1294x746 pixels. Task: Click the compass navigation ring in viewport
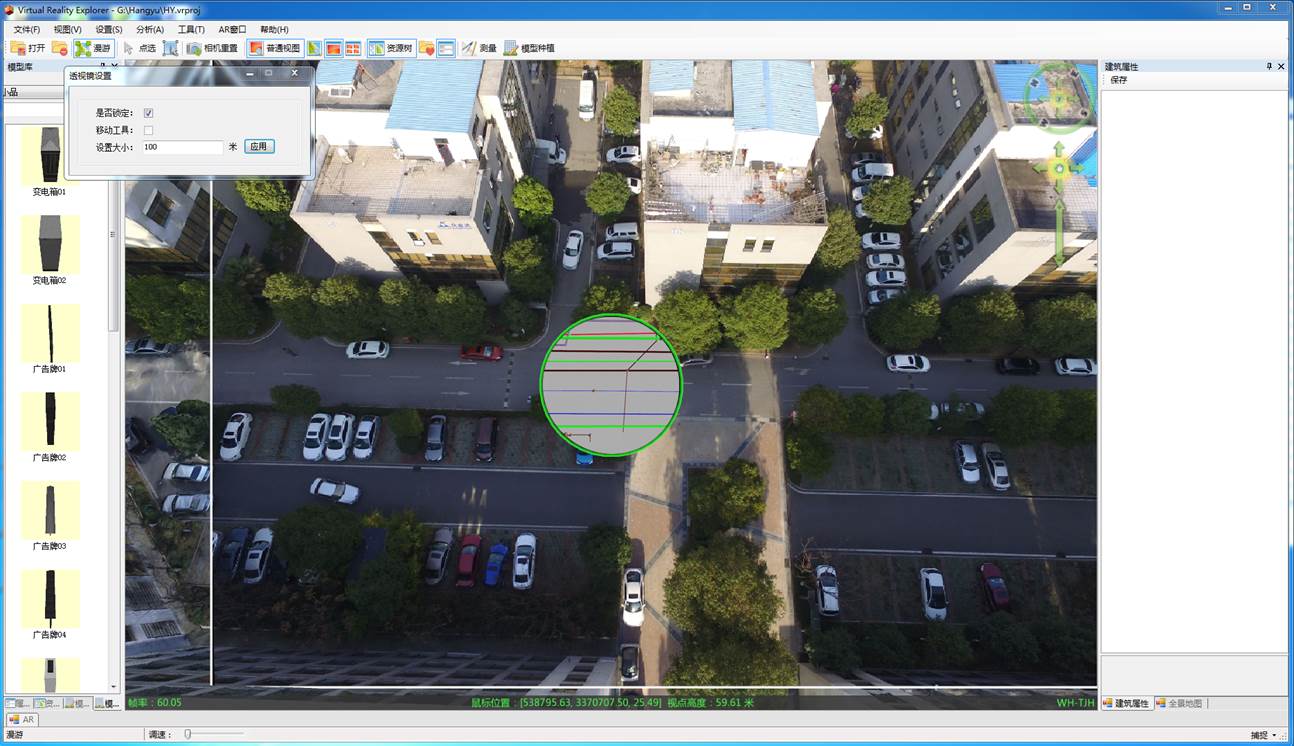[x=1060, y=98]
